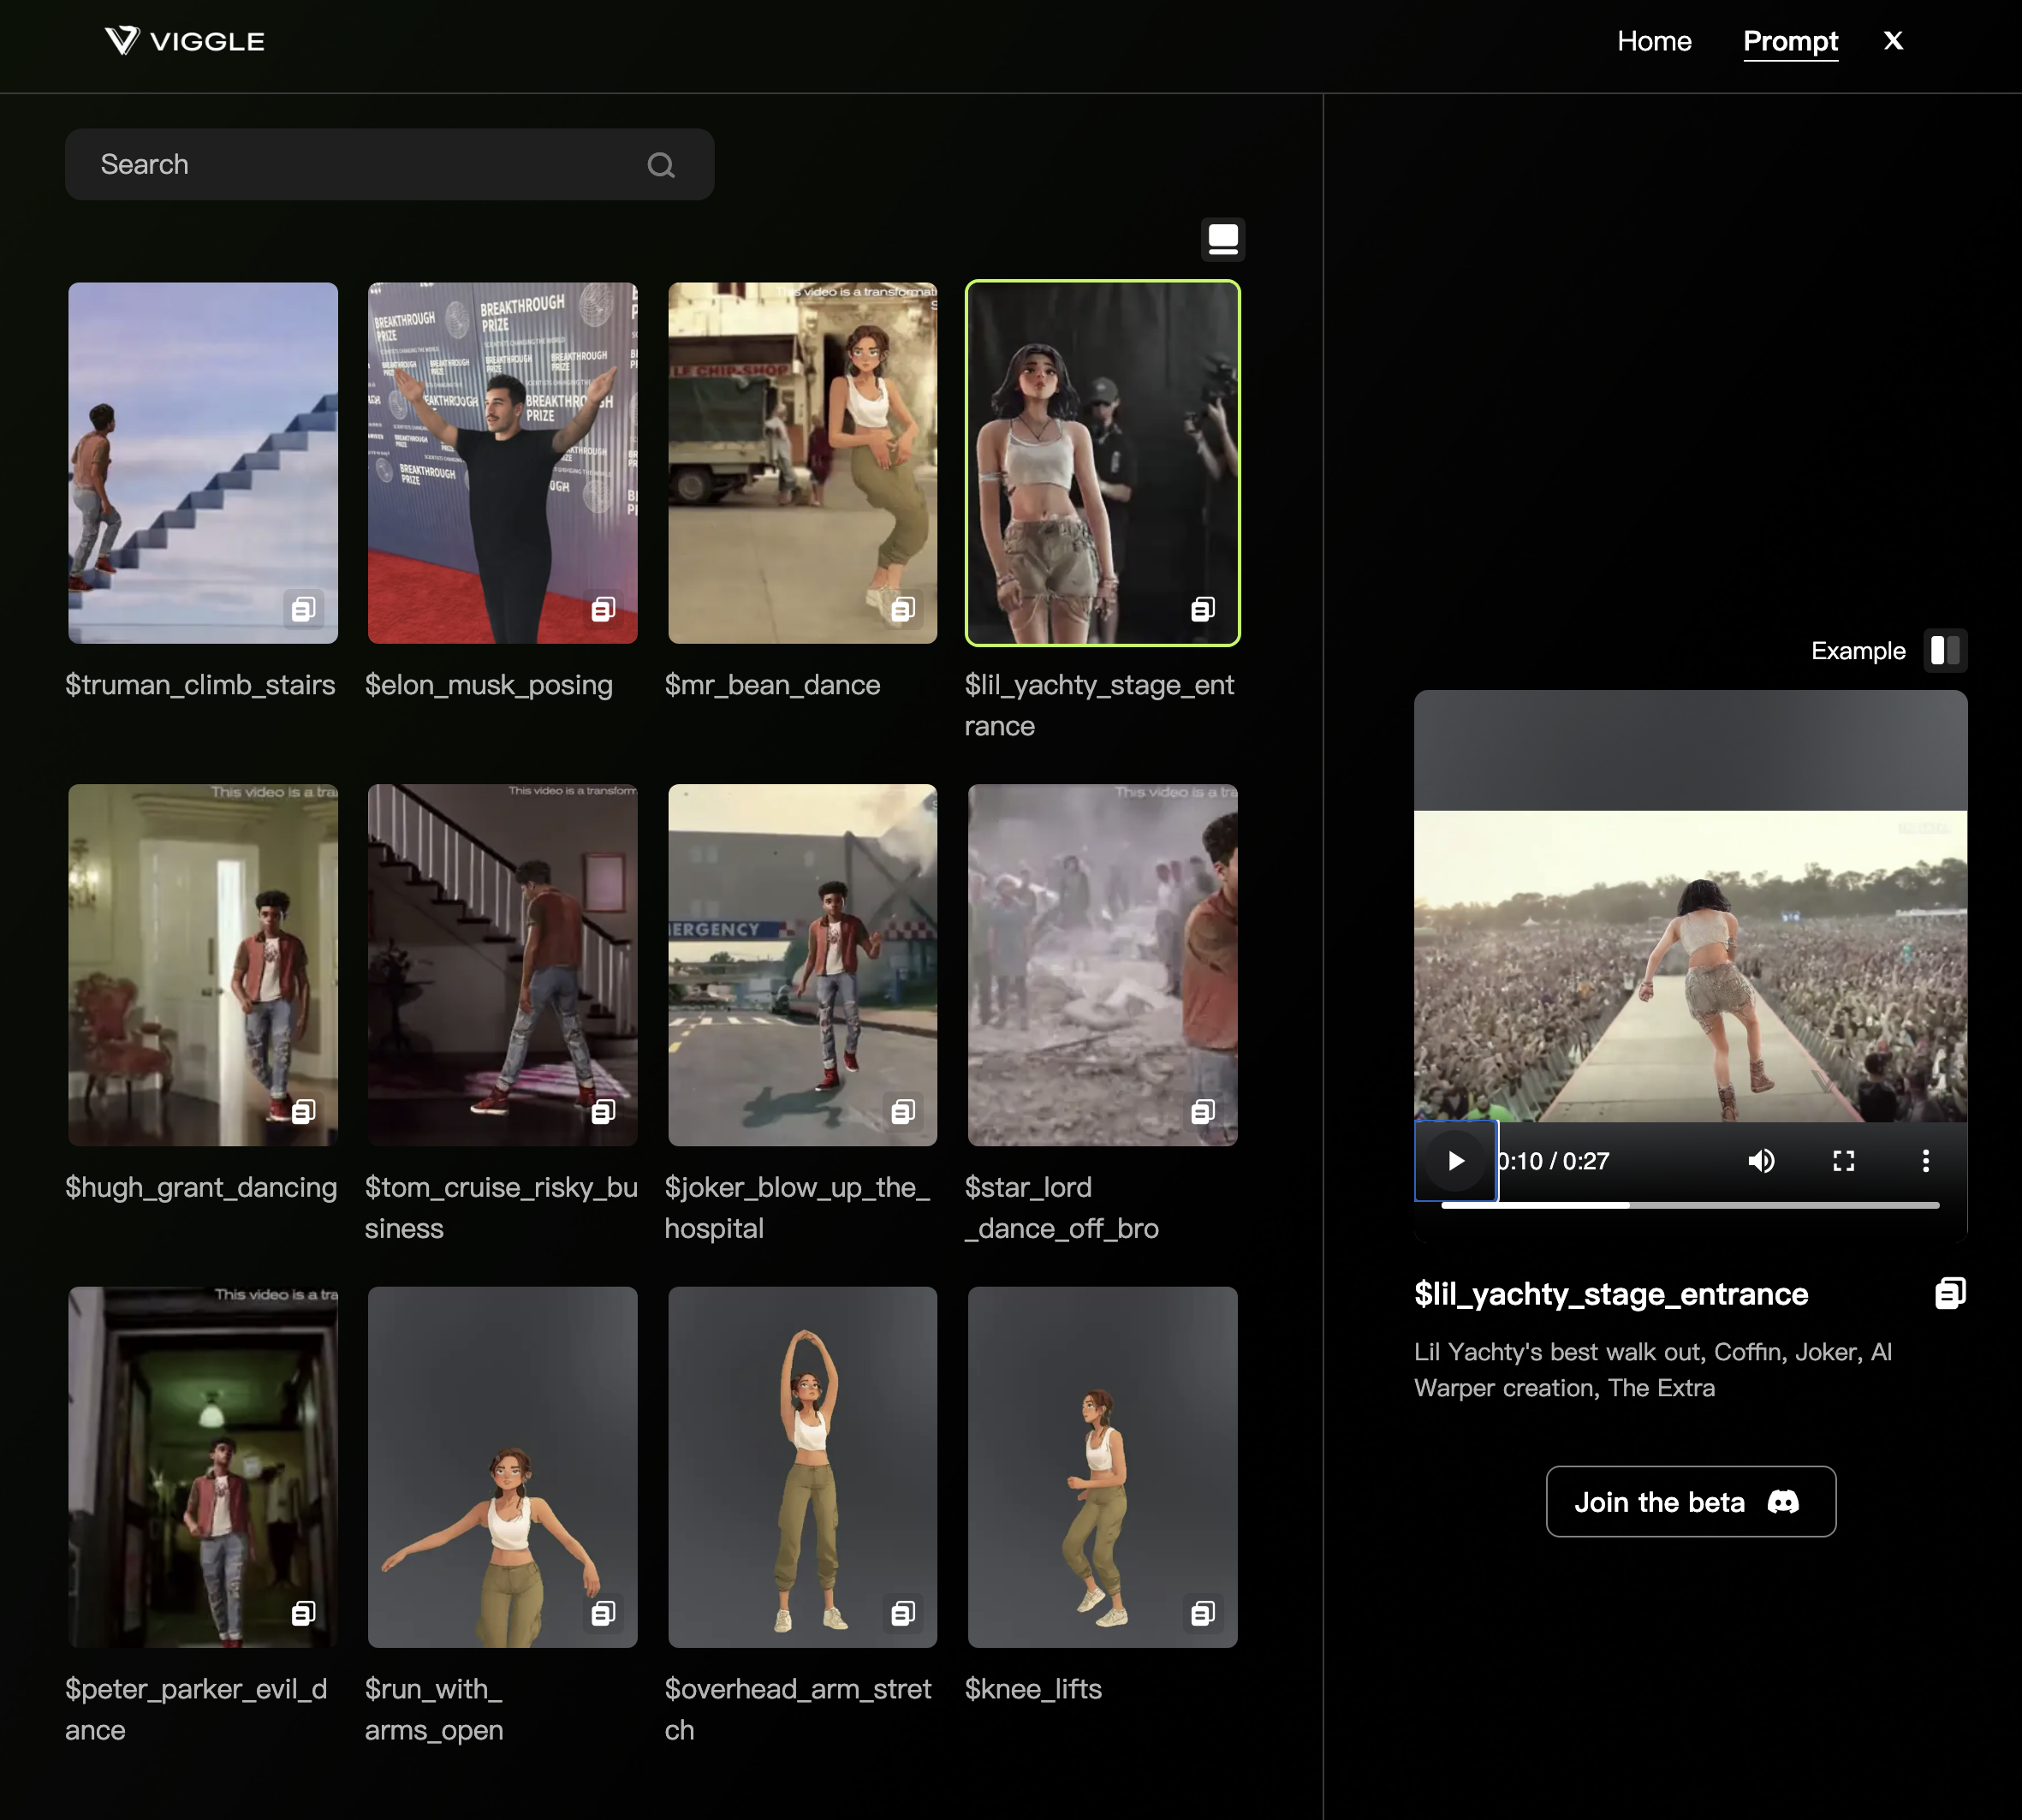
Task: Select the run_with_arms_open thumbnail
Action: click(502, 1467)
